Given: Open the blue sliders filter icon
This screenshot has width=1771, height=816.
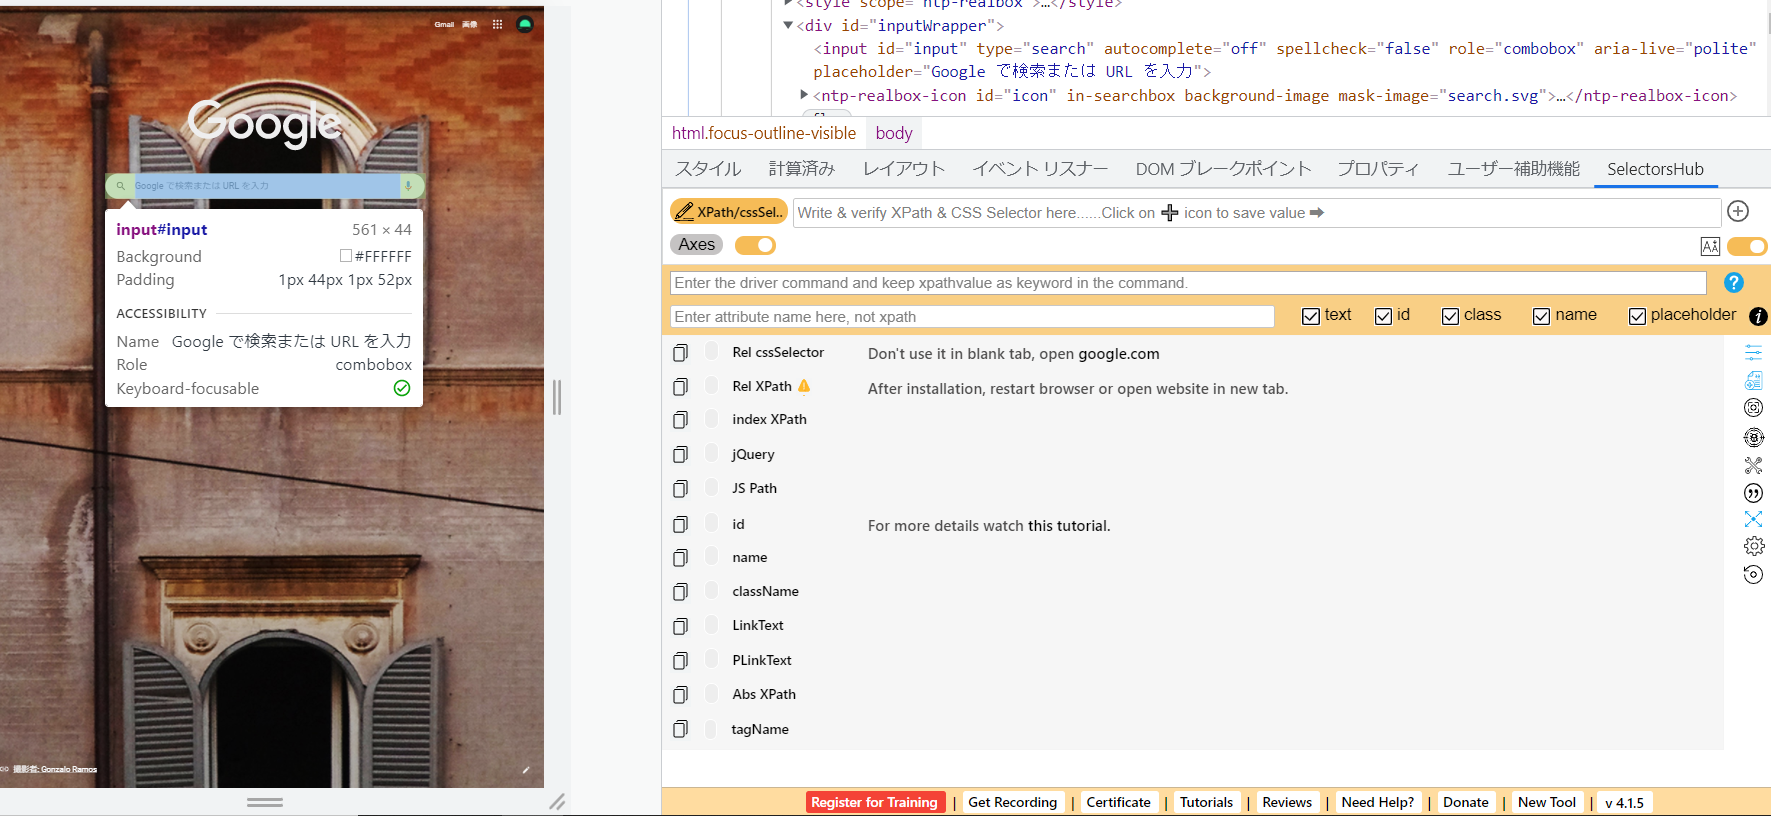Looking at the screenshot, I should click(1753, 352).
